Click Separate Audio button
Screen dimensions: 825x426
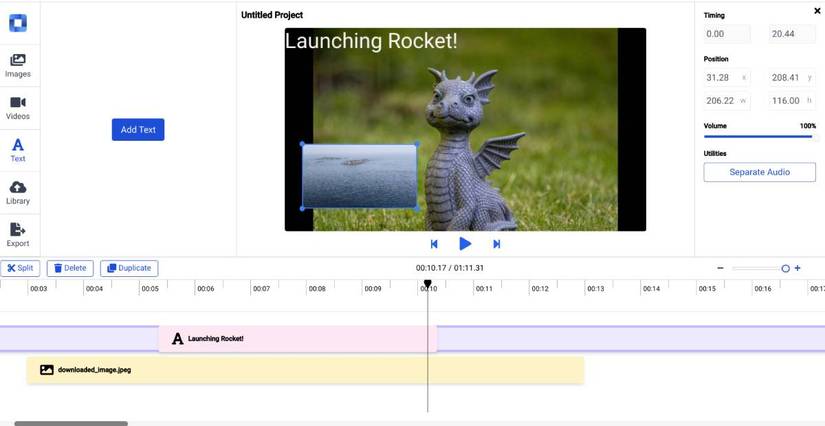759,172
